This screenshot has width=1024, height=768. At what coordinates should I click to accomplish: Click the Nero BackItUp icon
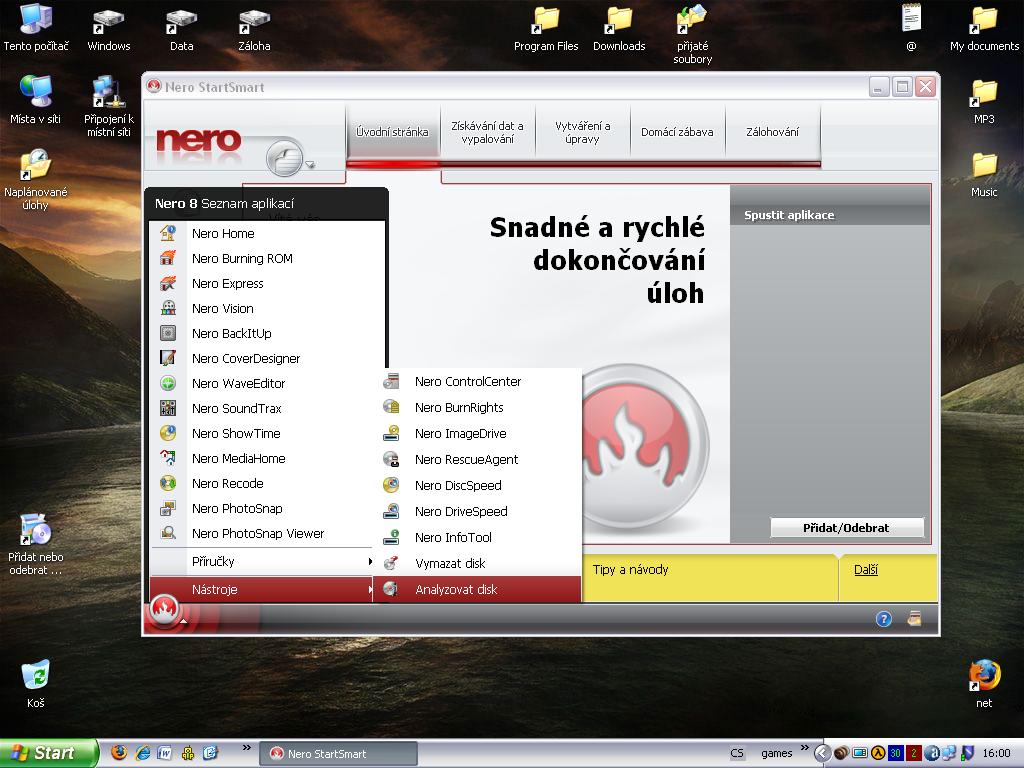click(x=168, y=333)
